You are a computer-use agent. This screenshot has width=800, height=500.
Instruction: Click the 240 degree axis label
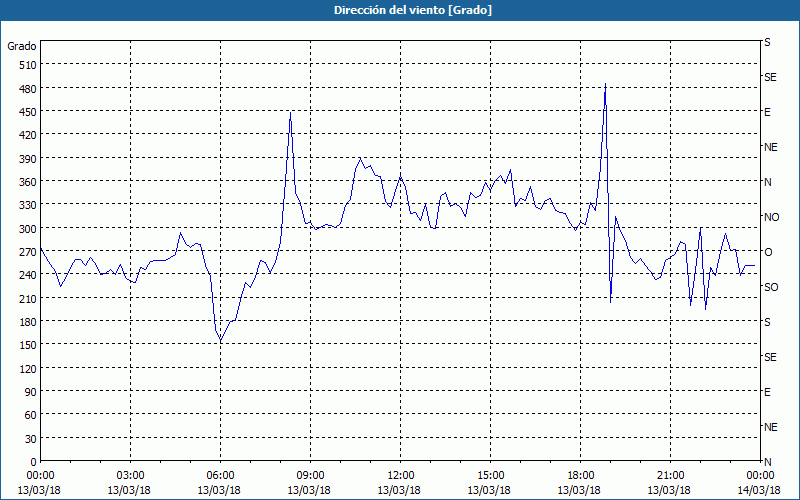(28, 275)
